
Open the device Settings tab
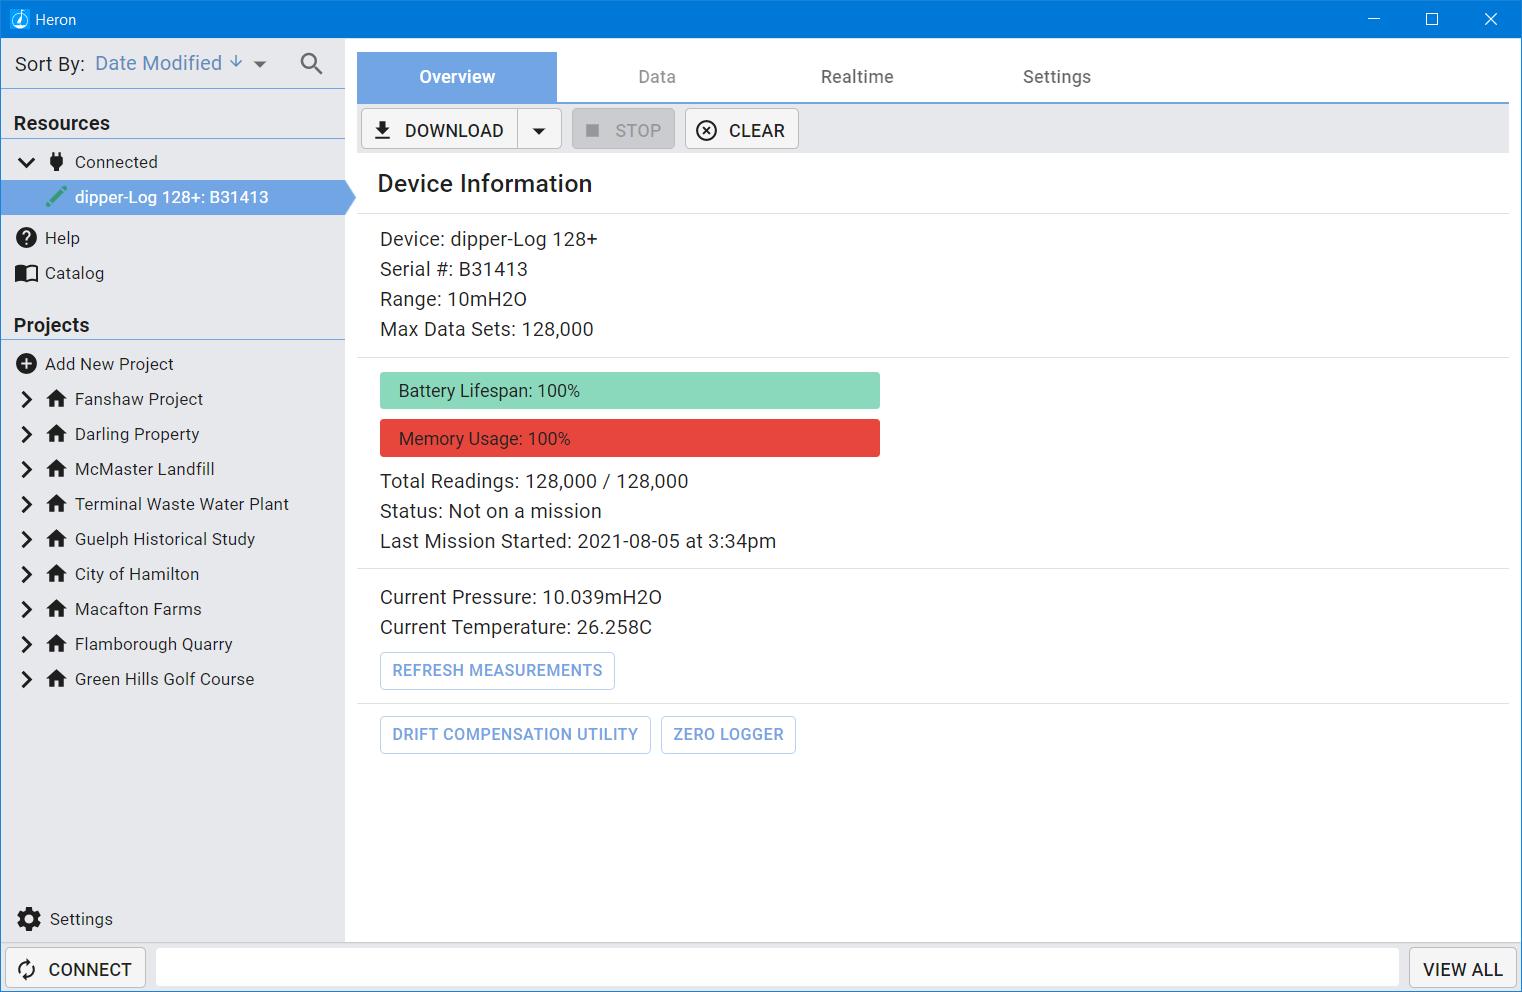(x=1057, y=77)
